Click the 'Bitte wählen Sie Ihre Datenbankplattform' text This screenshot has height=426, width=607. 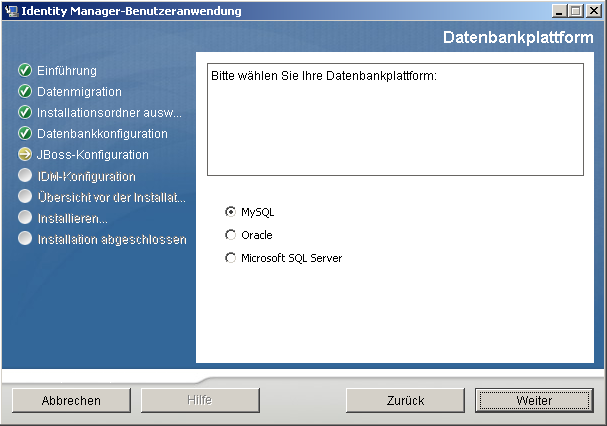324,76
